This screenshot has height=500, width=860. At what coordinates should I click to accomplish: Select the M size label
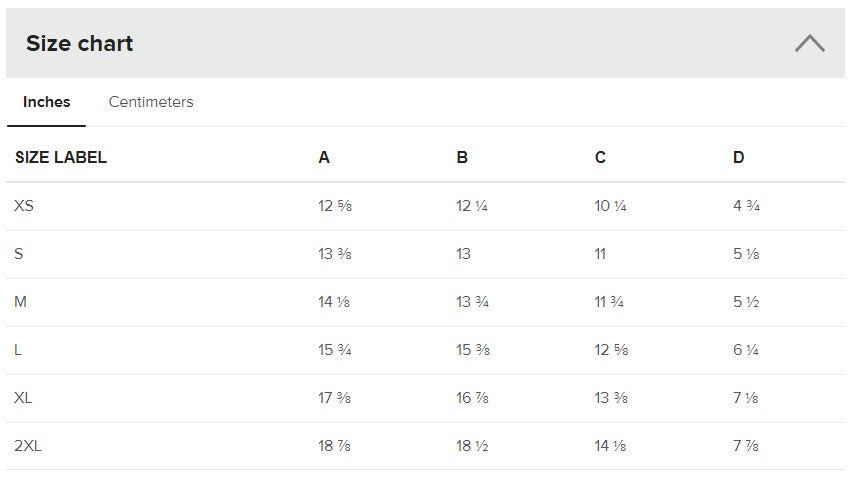21,302
